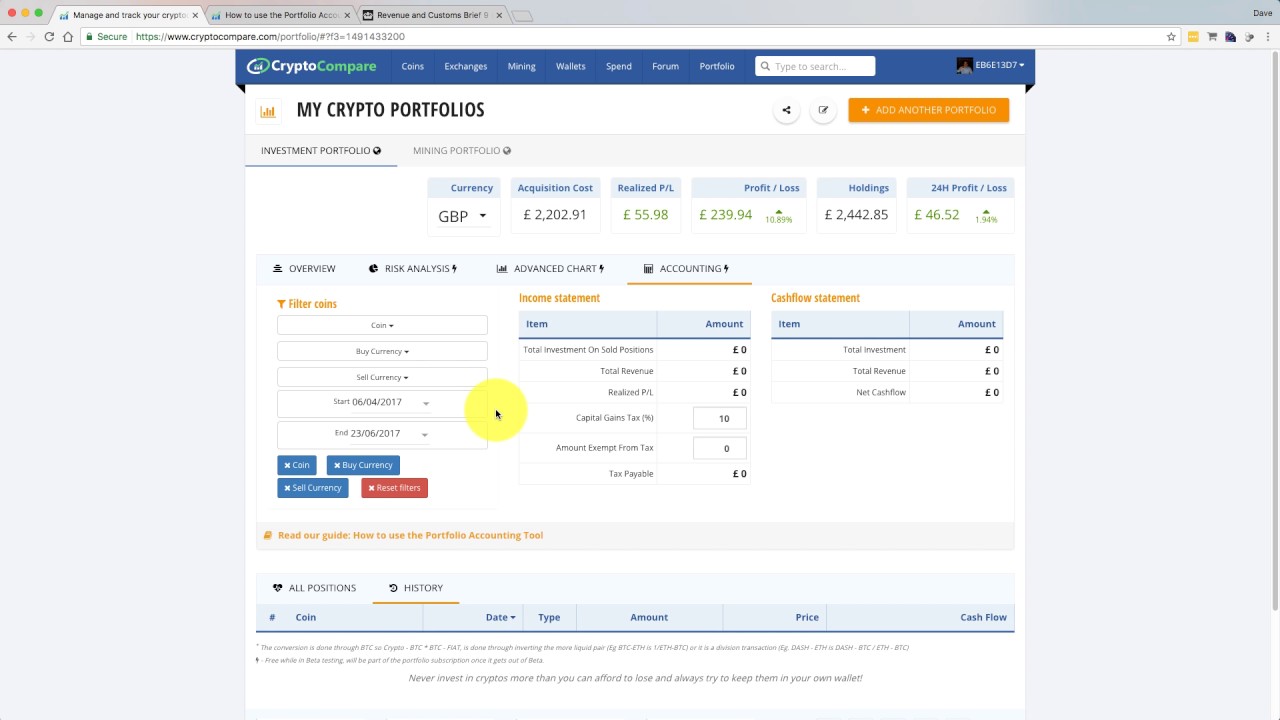Open the Portfolio Accounting Tool guide link

pyautogui.click(x=410, y=535)
